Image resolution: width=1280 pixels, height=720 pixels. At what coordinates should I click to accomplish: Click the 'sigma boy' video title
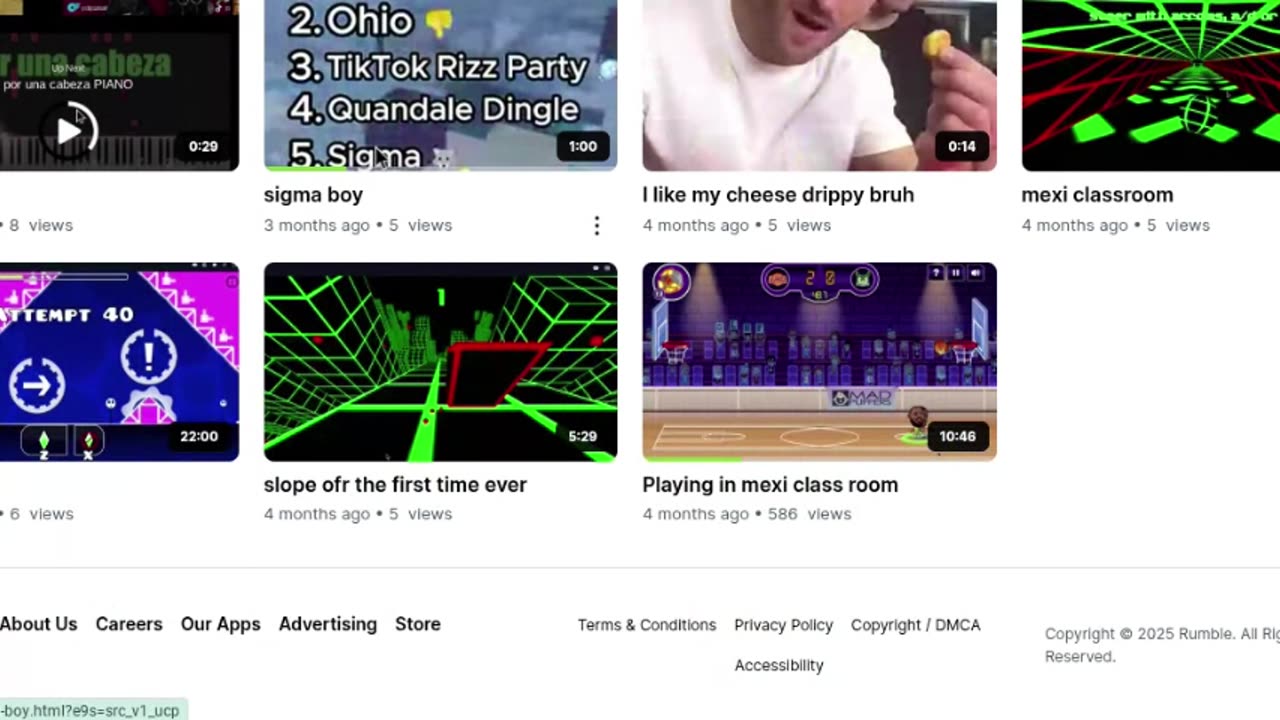point(313,195)
